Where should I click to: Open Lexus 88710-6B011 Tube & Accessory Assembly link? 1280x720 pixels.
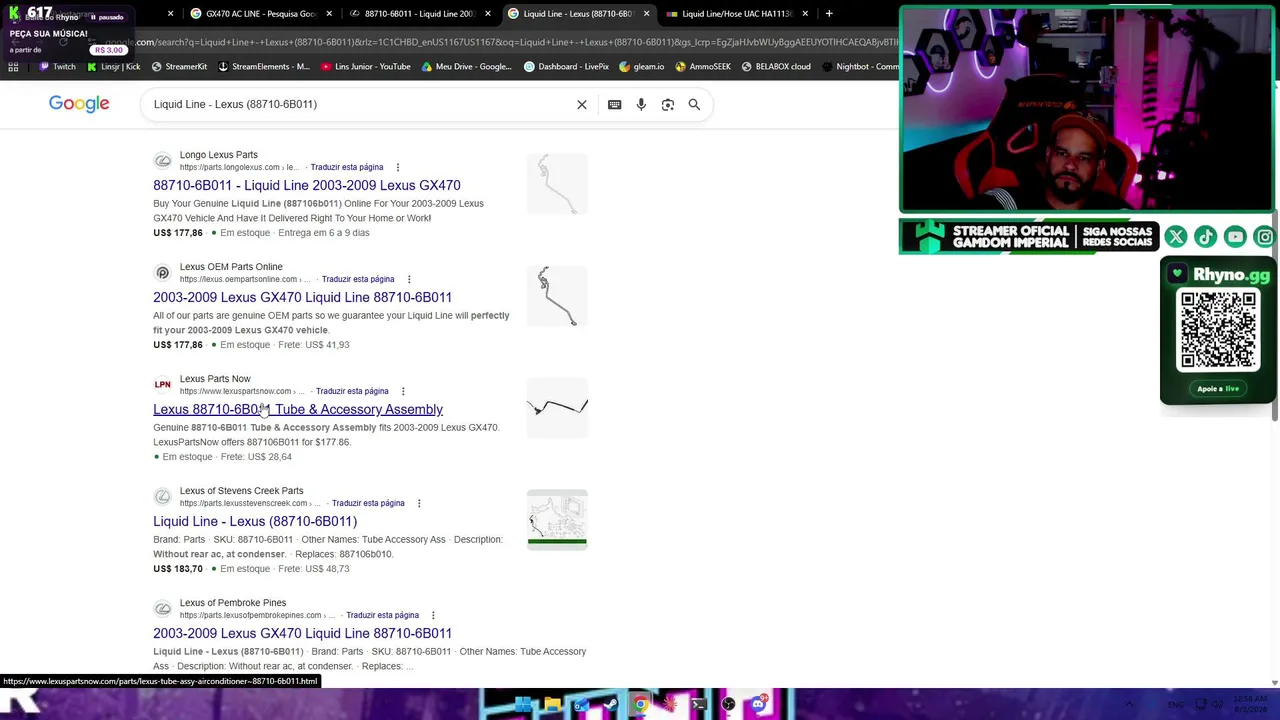click(298, 409)
